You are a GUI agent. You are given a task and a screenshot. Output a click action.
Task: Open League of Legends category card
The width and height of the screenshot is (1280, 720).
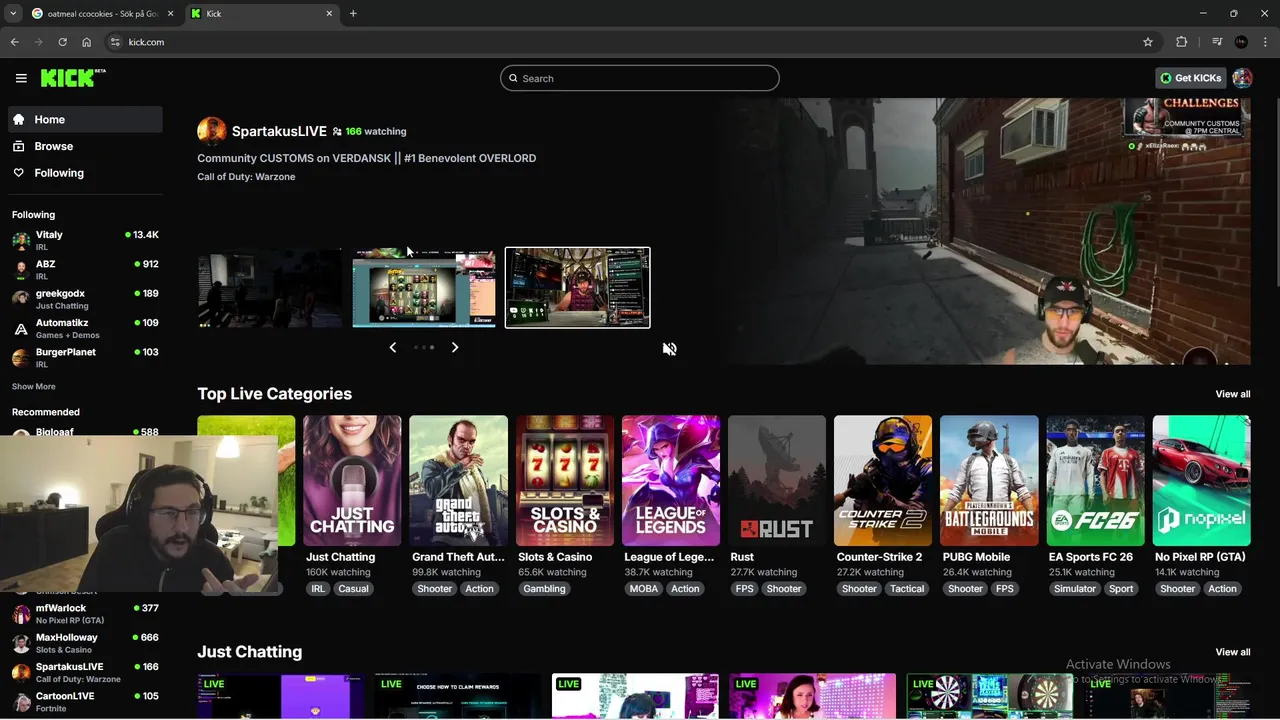tap(670, 481)
